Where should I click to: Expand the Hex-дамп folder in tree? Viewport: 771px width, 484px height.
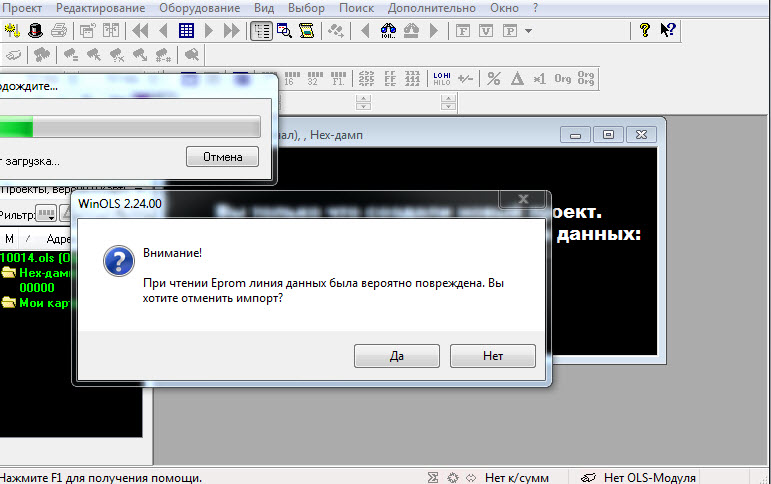pyautogui.click(x=9, y=272)
